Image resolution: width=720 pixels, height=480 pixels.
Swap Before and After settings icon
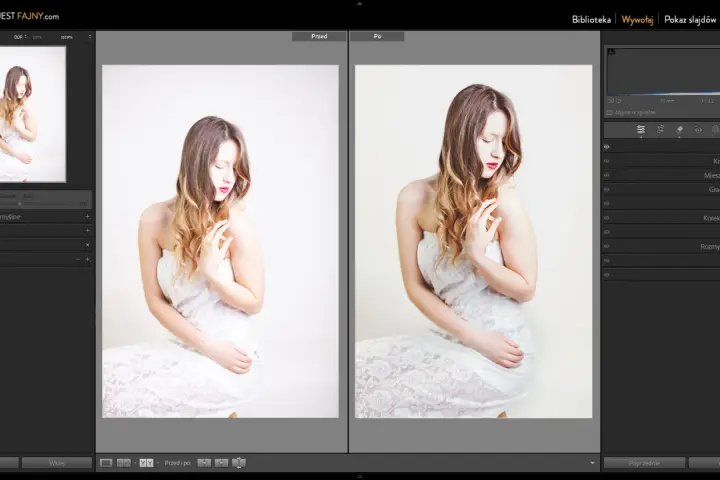pos(239,463)
